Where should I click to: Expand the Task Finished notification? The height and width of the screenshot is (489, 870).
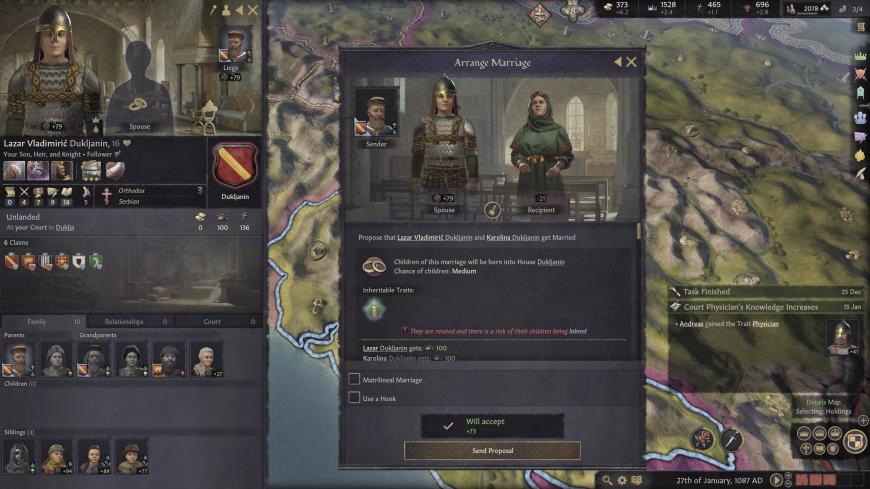click(766, 291)
